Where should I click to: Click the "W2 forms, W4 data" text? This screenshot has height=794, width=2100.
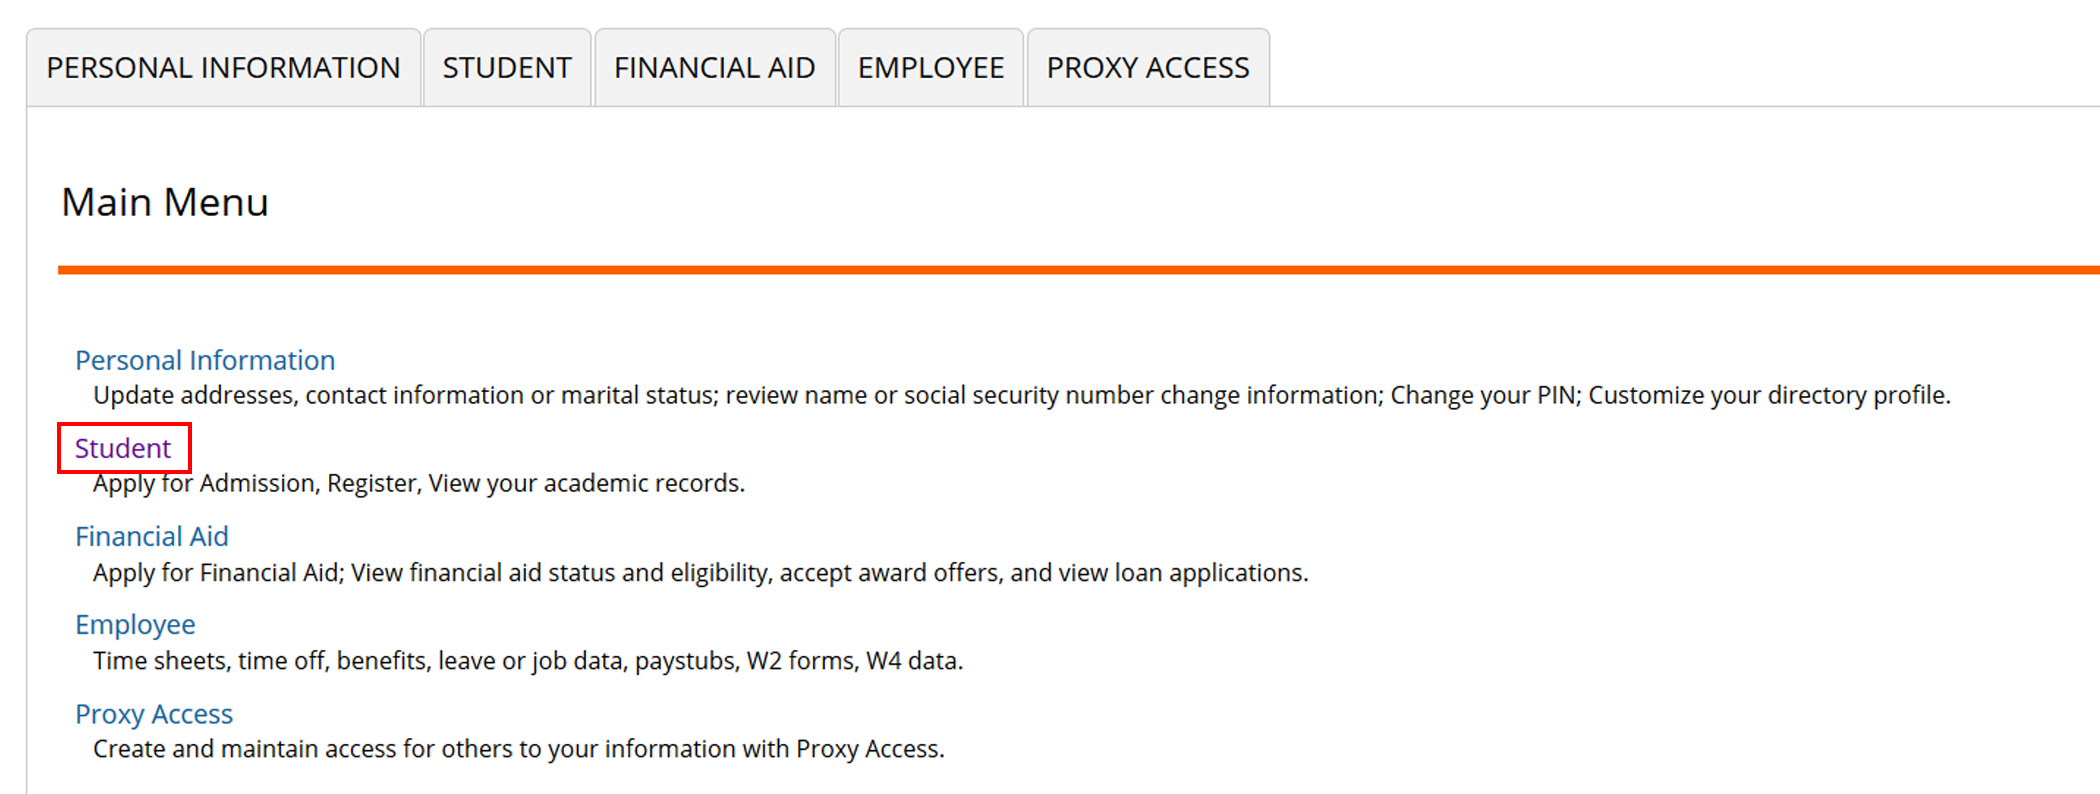tap(854, 661)
